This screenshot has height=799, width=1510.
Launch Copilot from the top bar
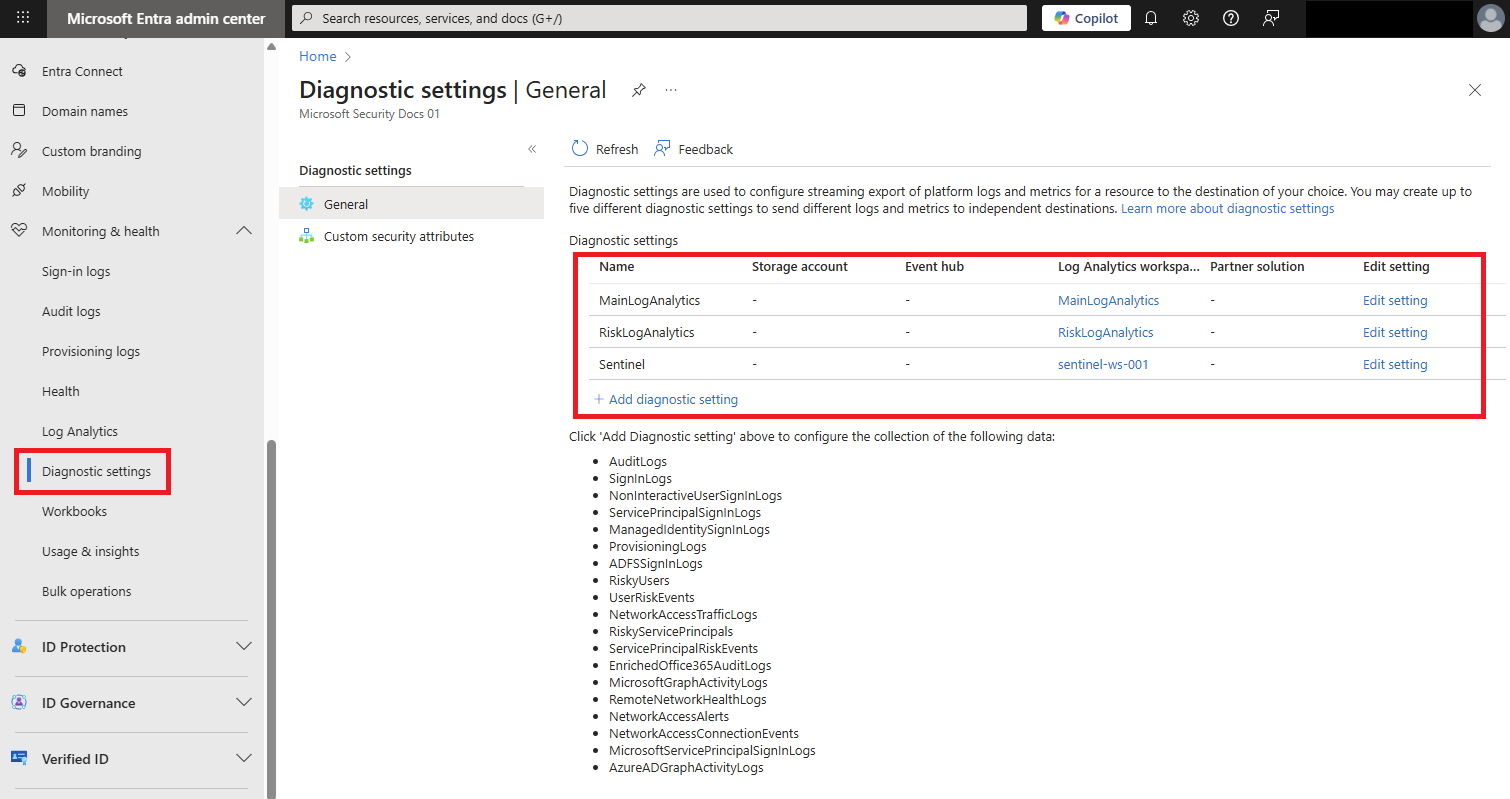tap(1086, 17)
